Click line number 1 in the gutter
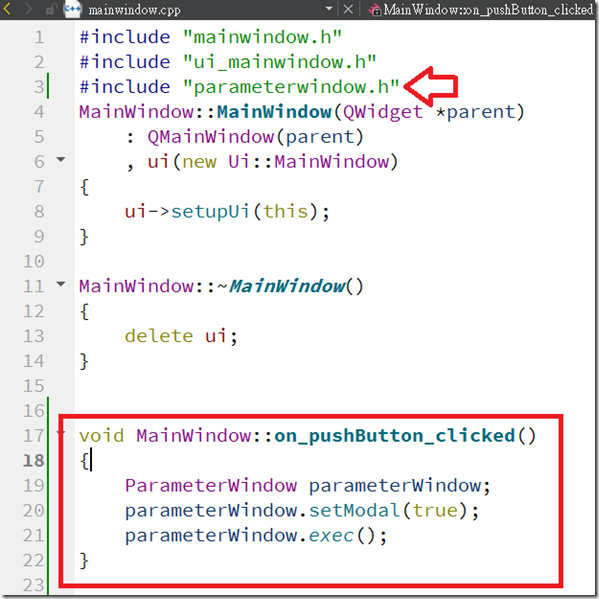This screenshot has width=599, height=599. [39, 37]
